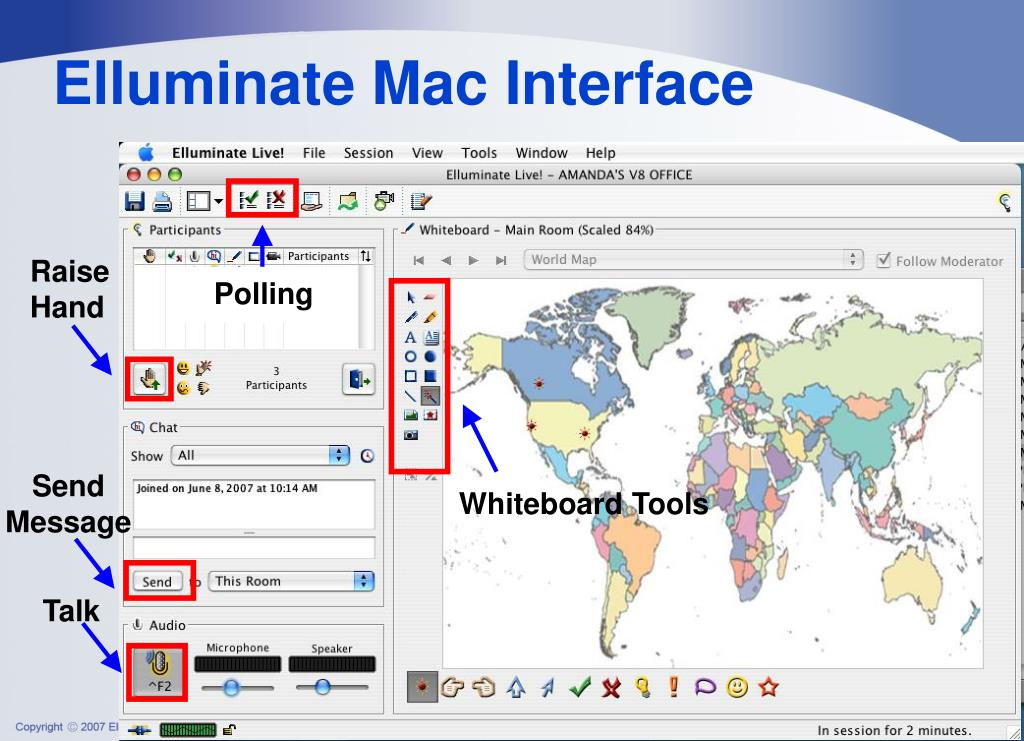The height and width of the screenshot is (741, 1024).
Task: Go to the next whiteboard page
Action: point(473,260)
